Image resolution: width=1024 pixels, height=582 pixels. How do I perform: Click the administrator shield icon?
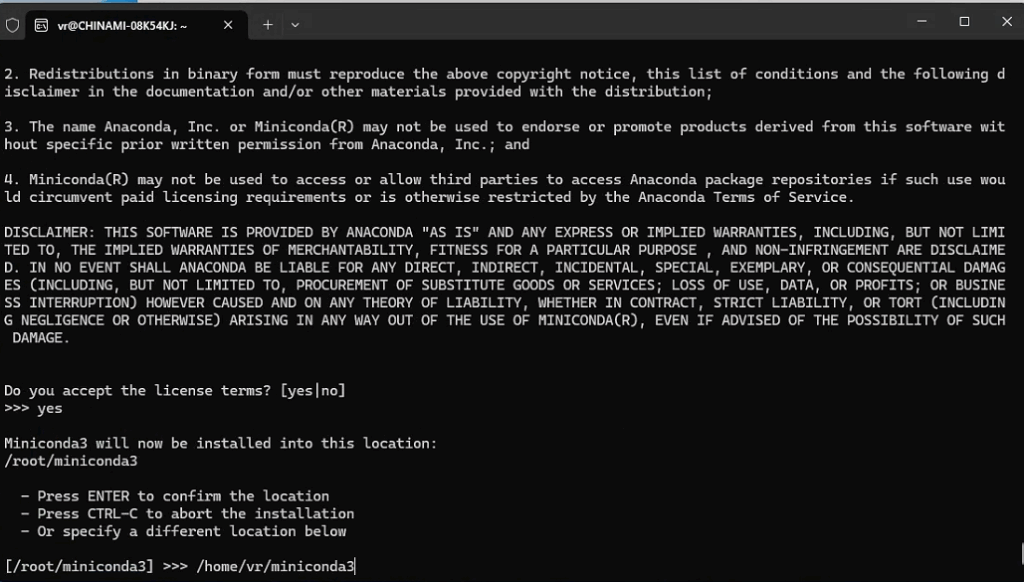(x=13, y=25)
